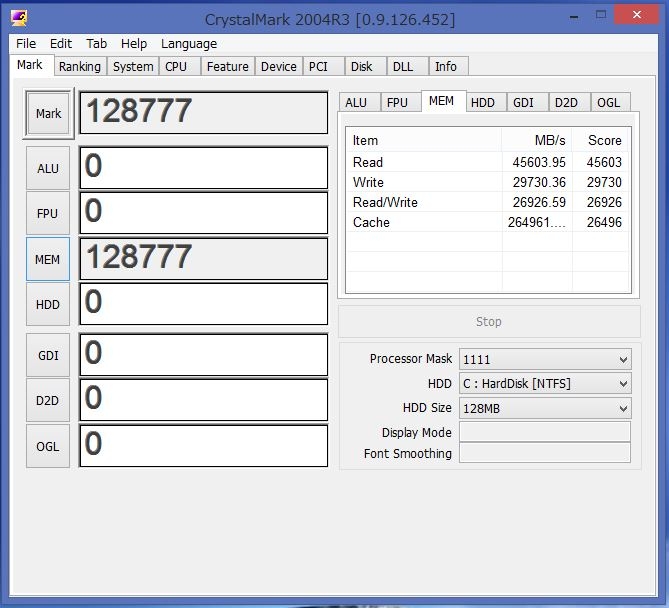Start the FPU benchmark button
Image resolution: width=669 pixels, height=608 pixels.
(x=48, y=213)
